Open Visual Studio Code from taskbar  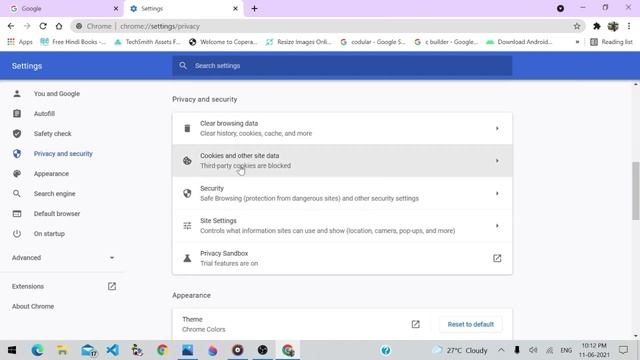(113, 350)
